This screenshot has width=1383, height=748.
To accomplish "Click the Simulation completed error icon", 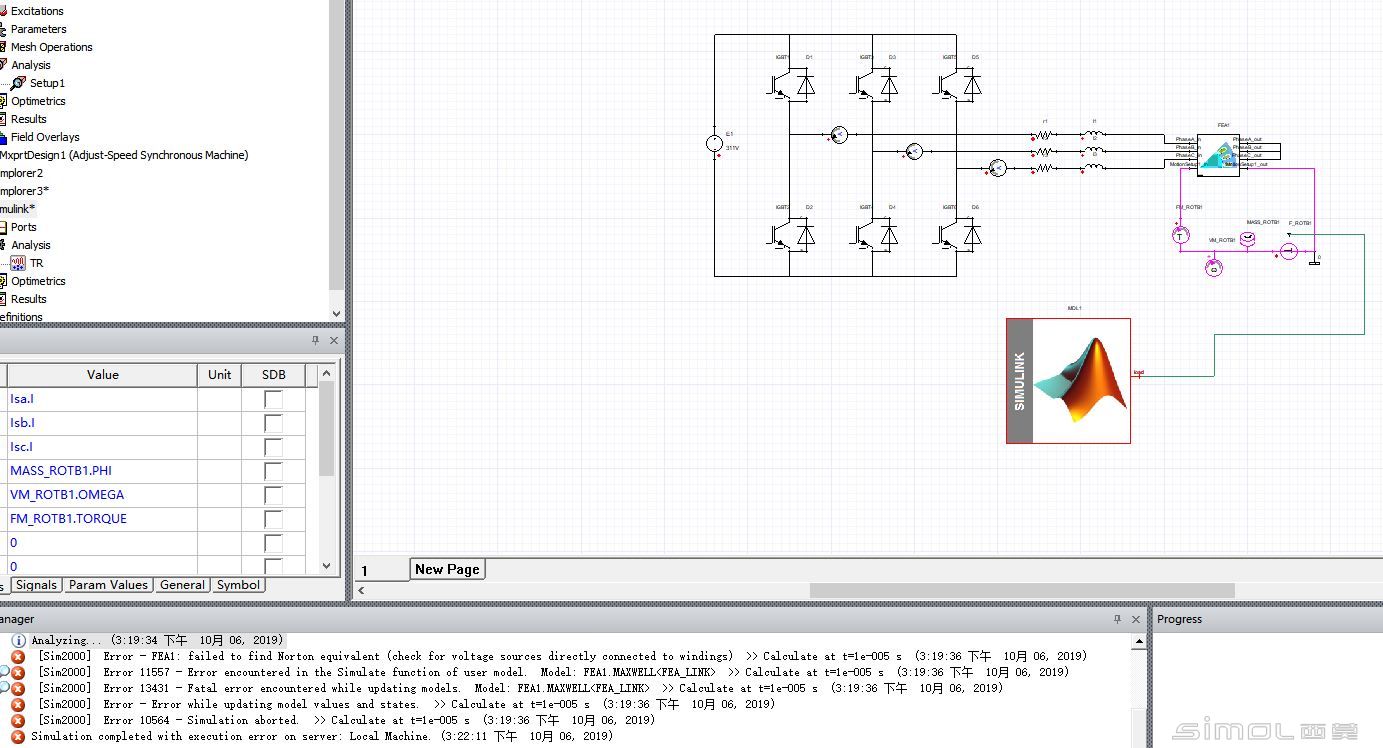I will click(18, 736).
